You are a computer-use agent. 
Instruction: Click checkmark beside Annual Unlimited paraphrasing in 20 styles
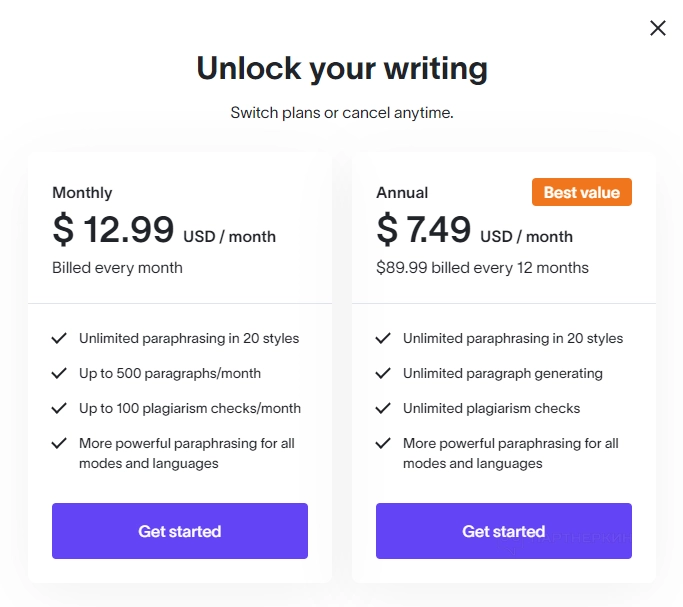coord(383,339)
